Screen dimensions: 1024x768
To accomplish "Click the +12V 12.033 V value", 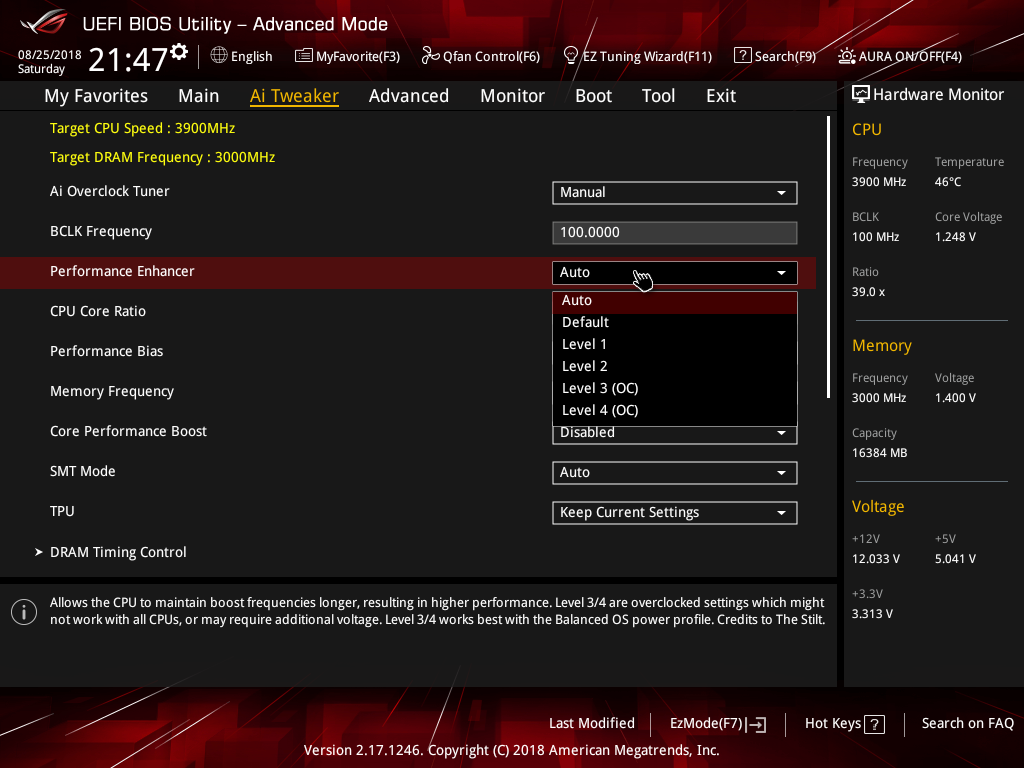I will (876, 559).
